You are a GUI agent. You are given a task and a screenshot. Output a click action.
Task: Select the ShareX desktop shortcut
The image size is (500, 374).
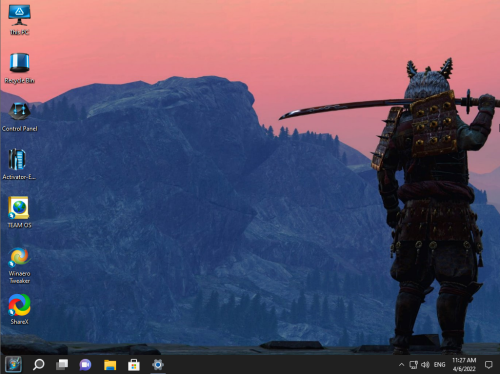tap(19, 309)
